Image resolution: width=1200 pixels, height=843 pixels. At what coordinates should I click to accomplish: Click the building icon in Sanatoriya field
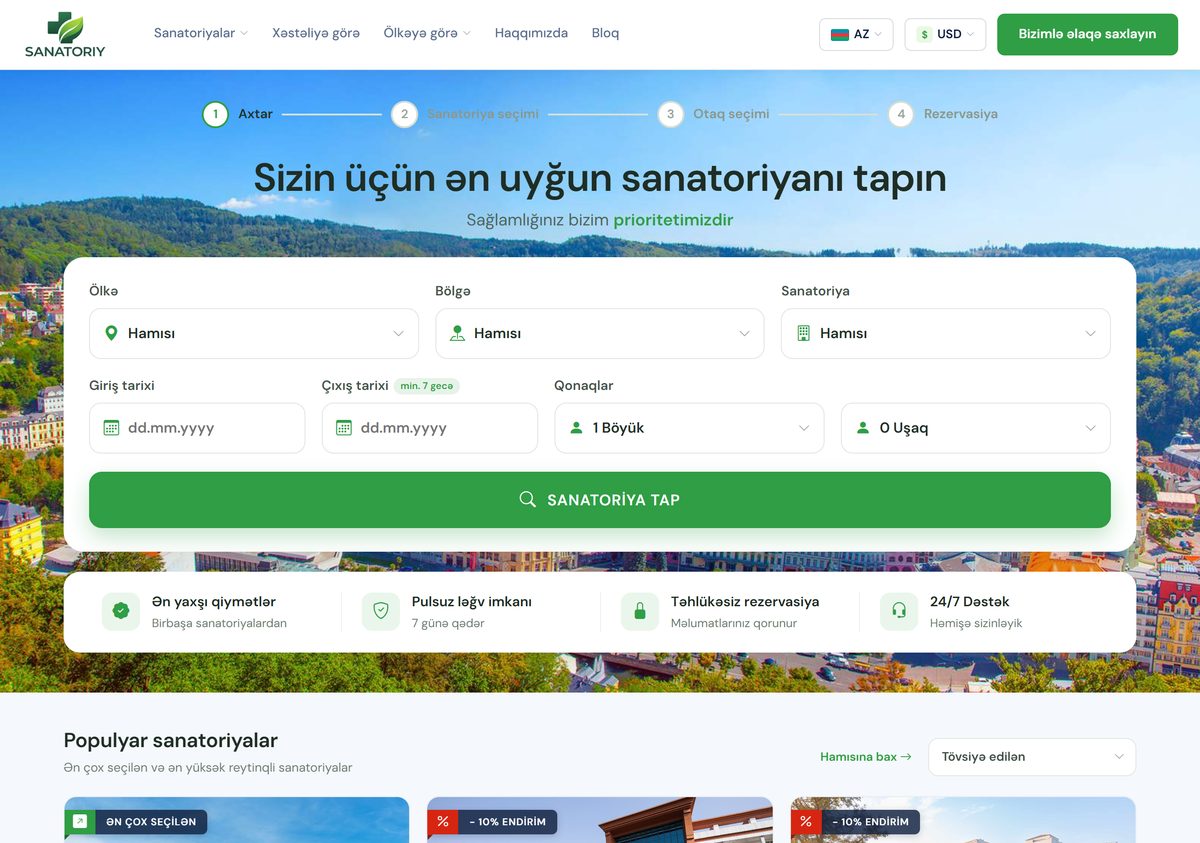pos(803,333)
